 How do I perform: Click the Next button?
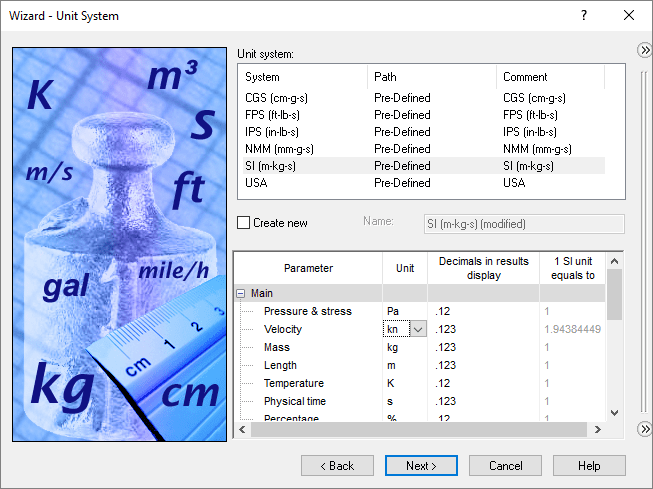click(421, 466)
